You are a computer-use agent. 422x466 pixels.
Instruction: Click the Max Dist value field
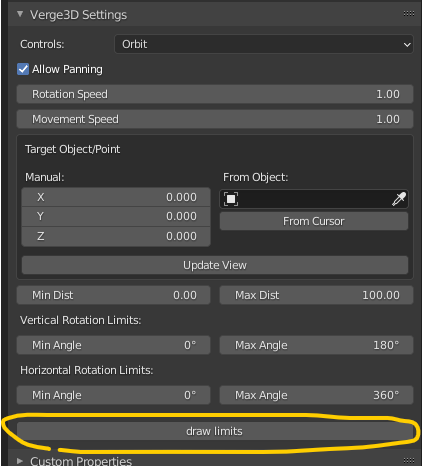316,295
